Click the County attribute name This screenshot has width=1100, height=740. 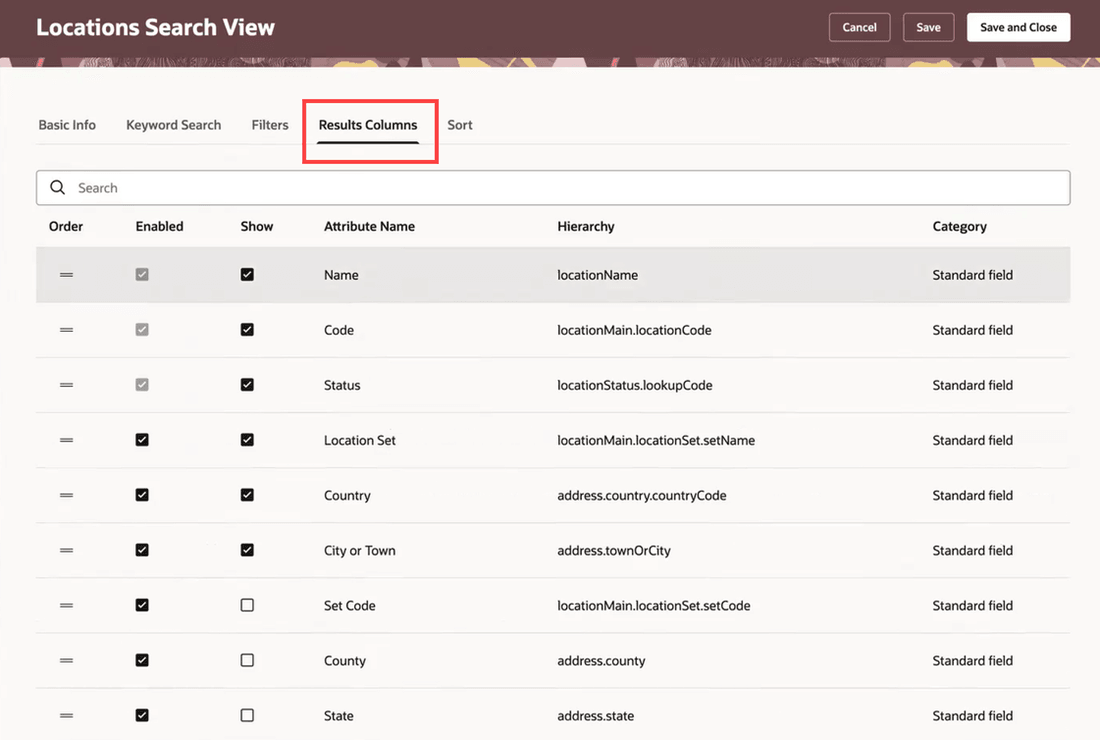click(344, 661)
